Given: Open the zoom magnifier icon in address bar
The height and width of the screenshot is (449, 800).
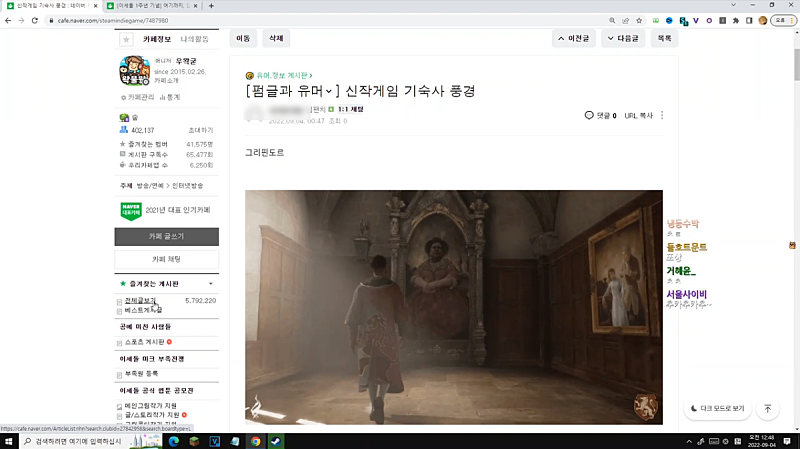Looking at the screenshot, I should (612, 20).
